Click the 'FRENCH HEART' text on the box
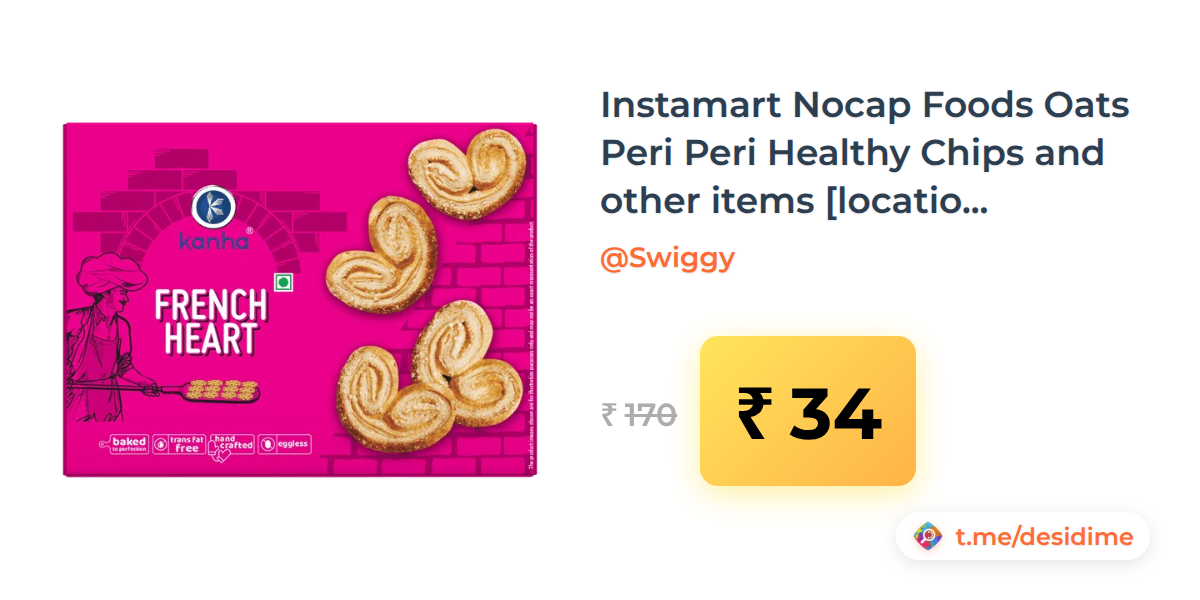The height and width of the screenshot is (600, 1200). point(211,321)
